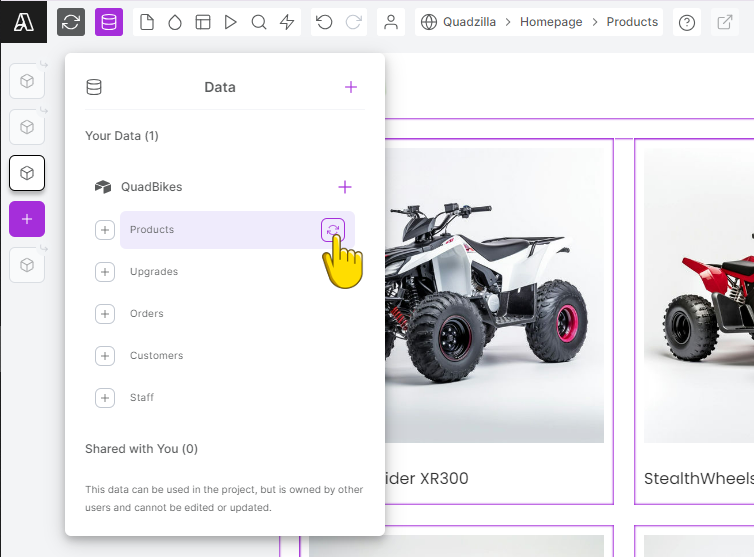Click the dark sync button in toolbar
Image resolution: width=754 pixels, height=557 pixels.
pyautogui.click(x=71, y=22)
